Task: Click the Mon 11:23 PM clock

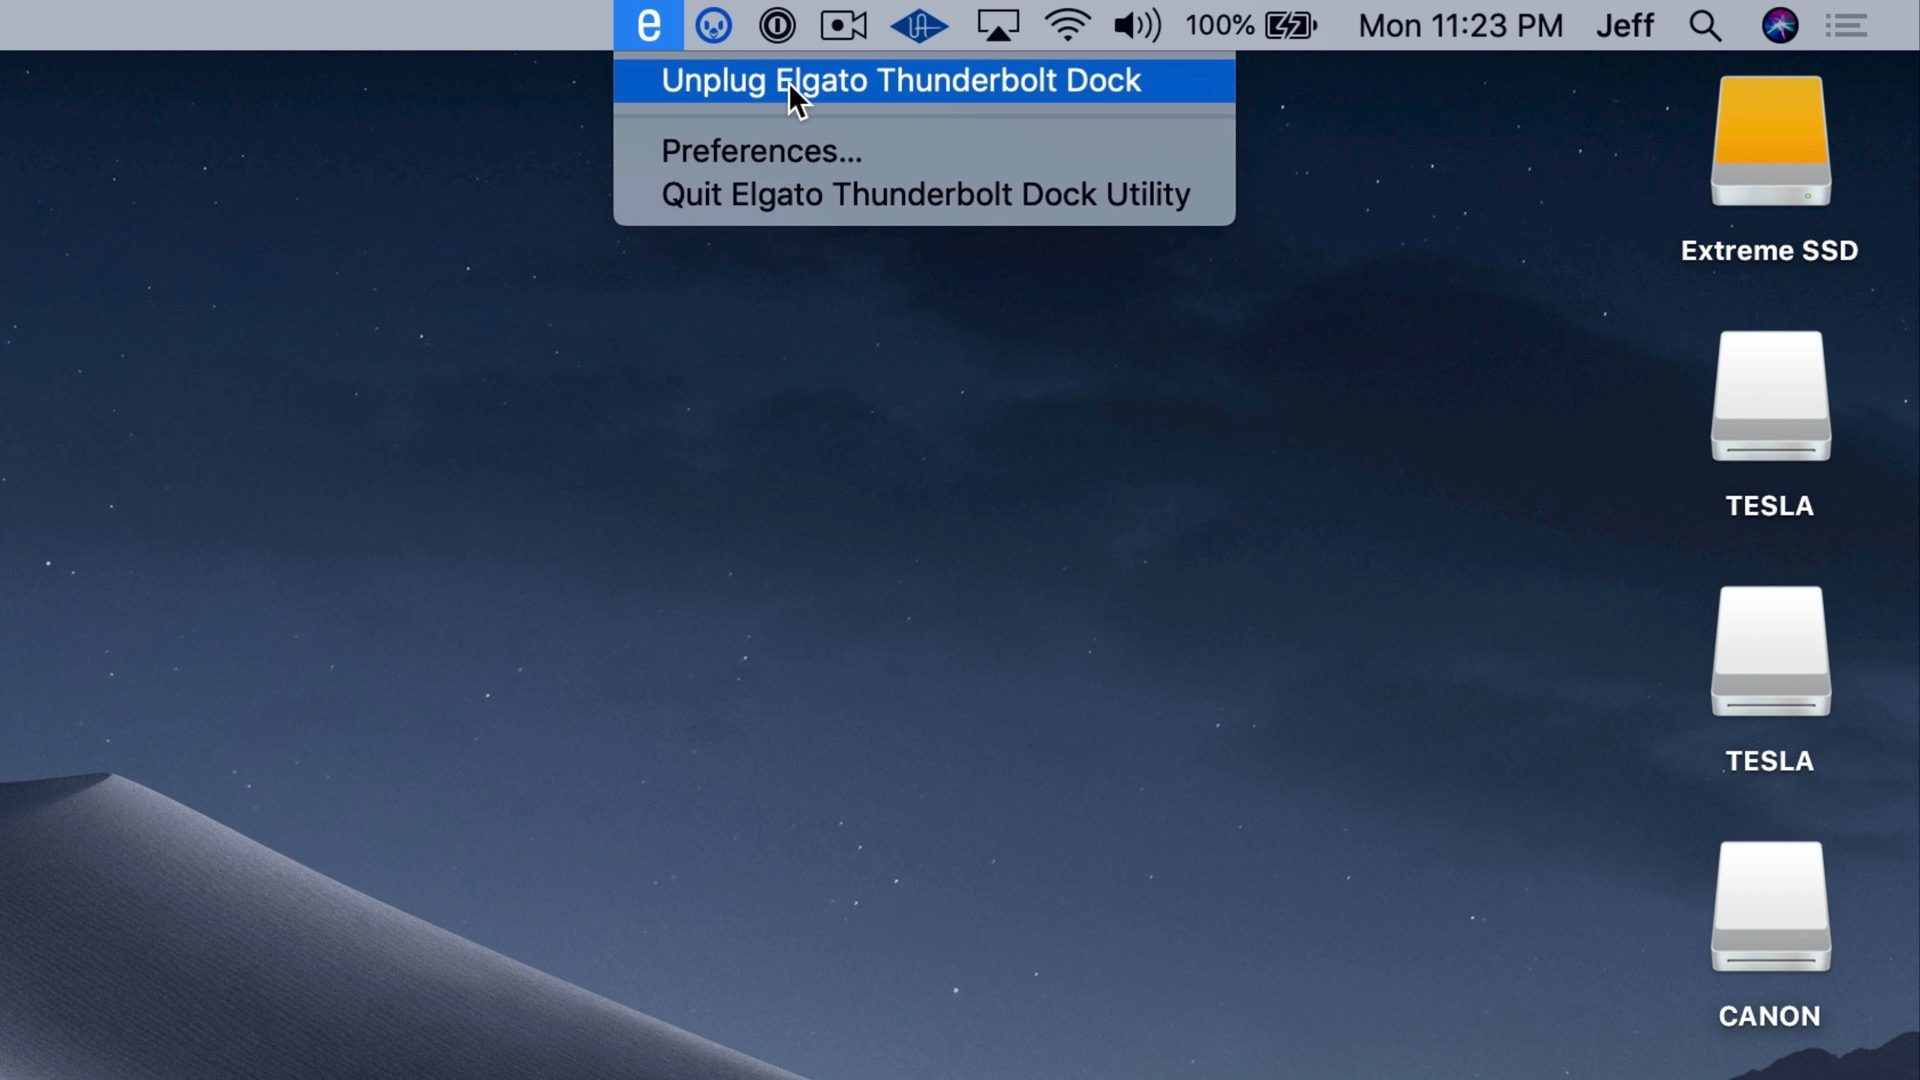Action: [1460, 25]
